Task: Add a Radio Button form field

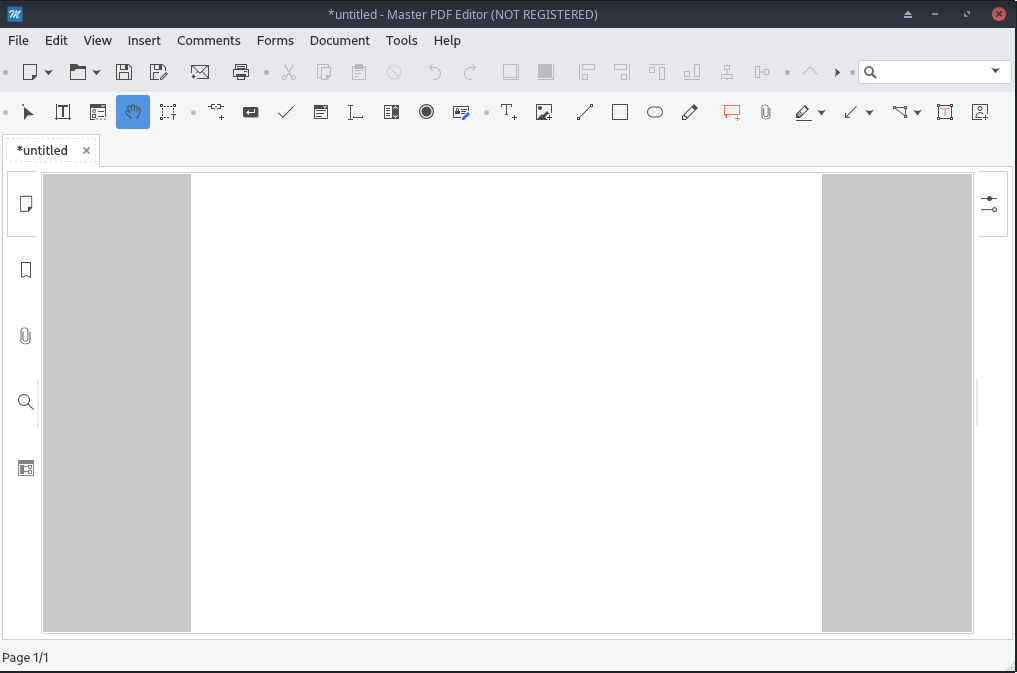Action: 426,112
